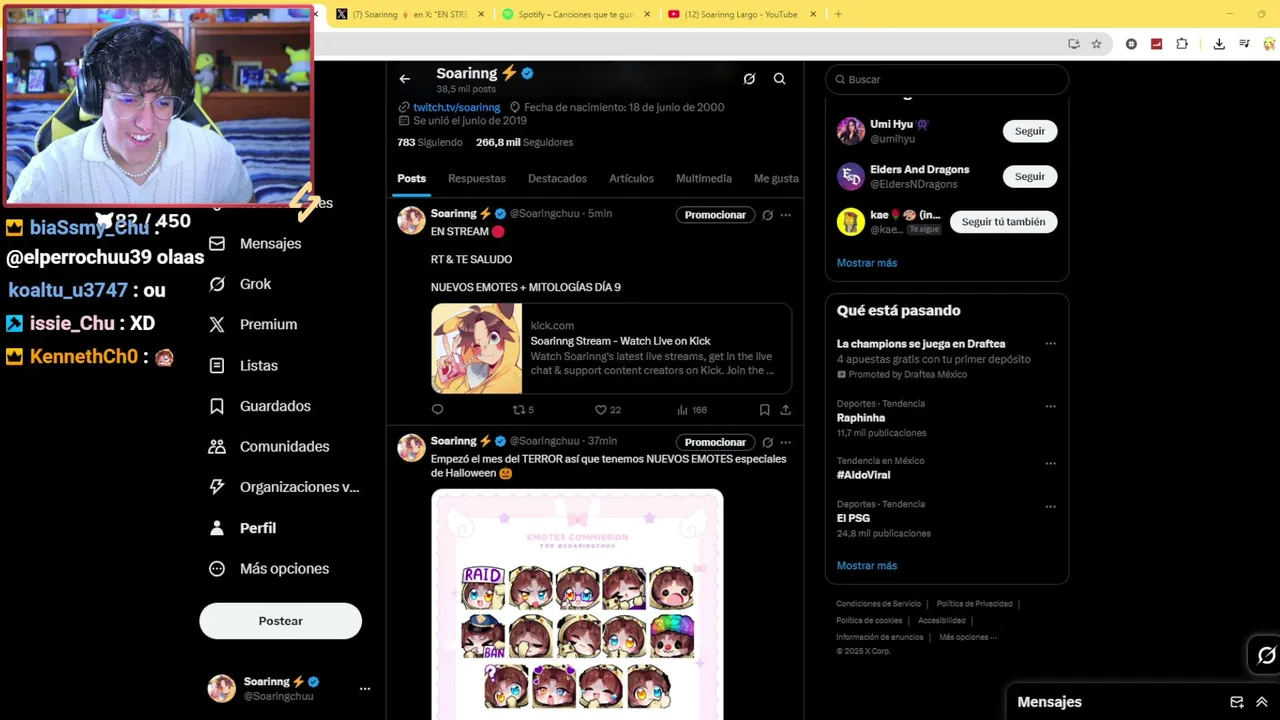Viewport: 1280px width, 720px height.
Task: Go back using the profile header arrow
Action: point(405,79)
